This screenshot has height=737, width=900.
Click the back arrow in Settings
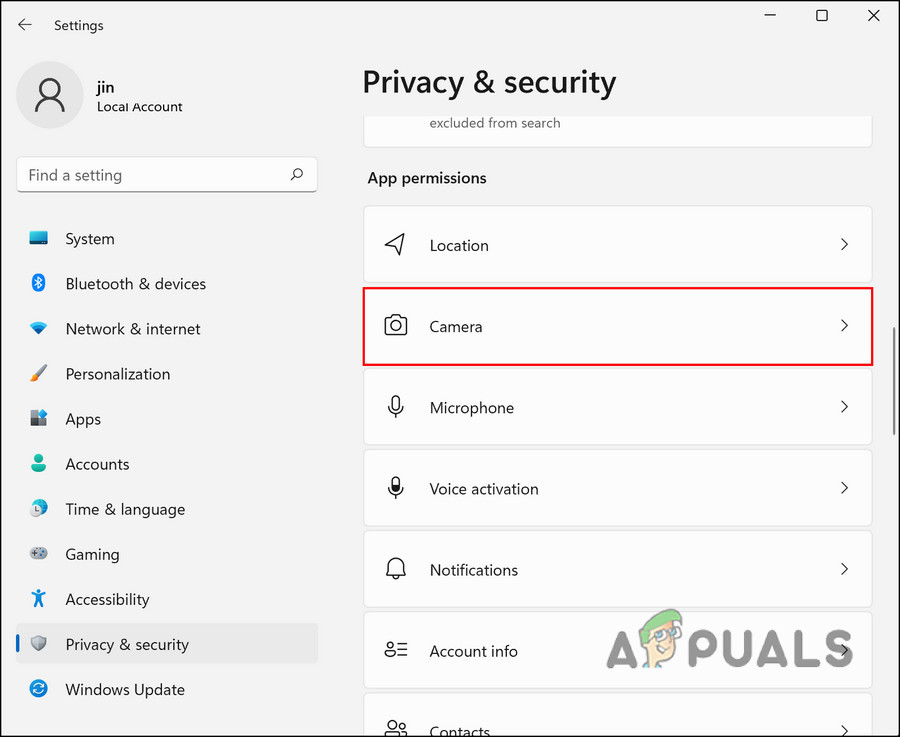coord(25,25)
